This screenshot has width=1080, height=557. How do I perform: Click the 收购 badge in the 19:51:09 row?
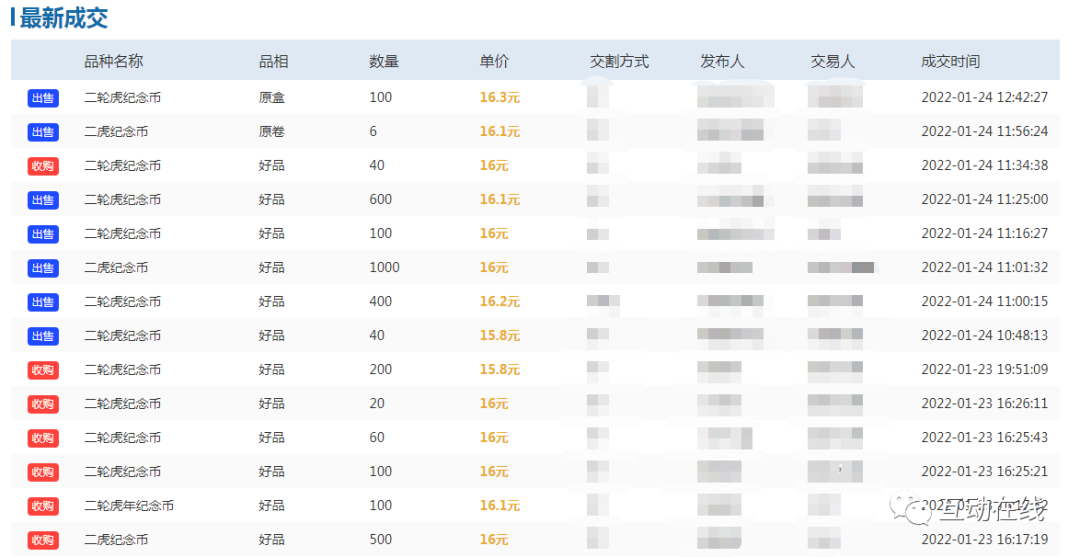click(x=43, y=370)
